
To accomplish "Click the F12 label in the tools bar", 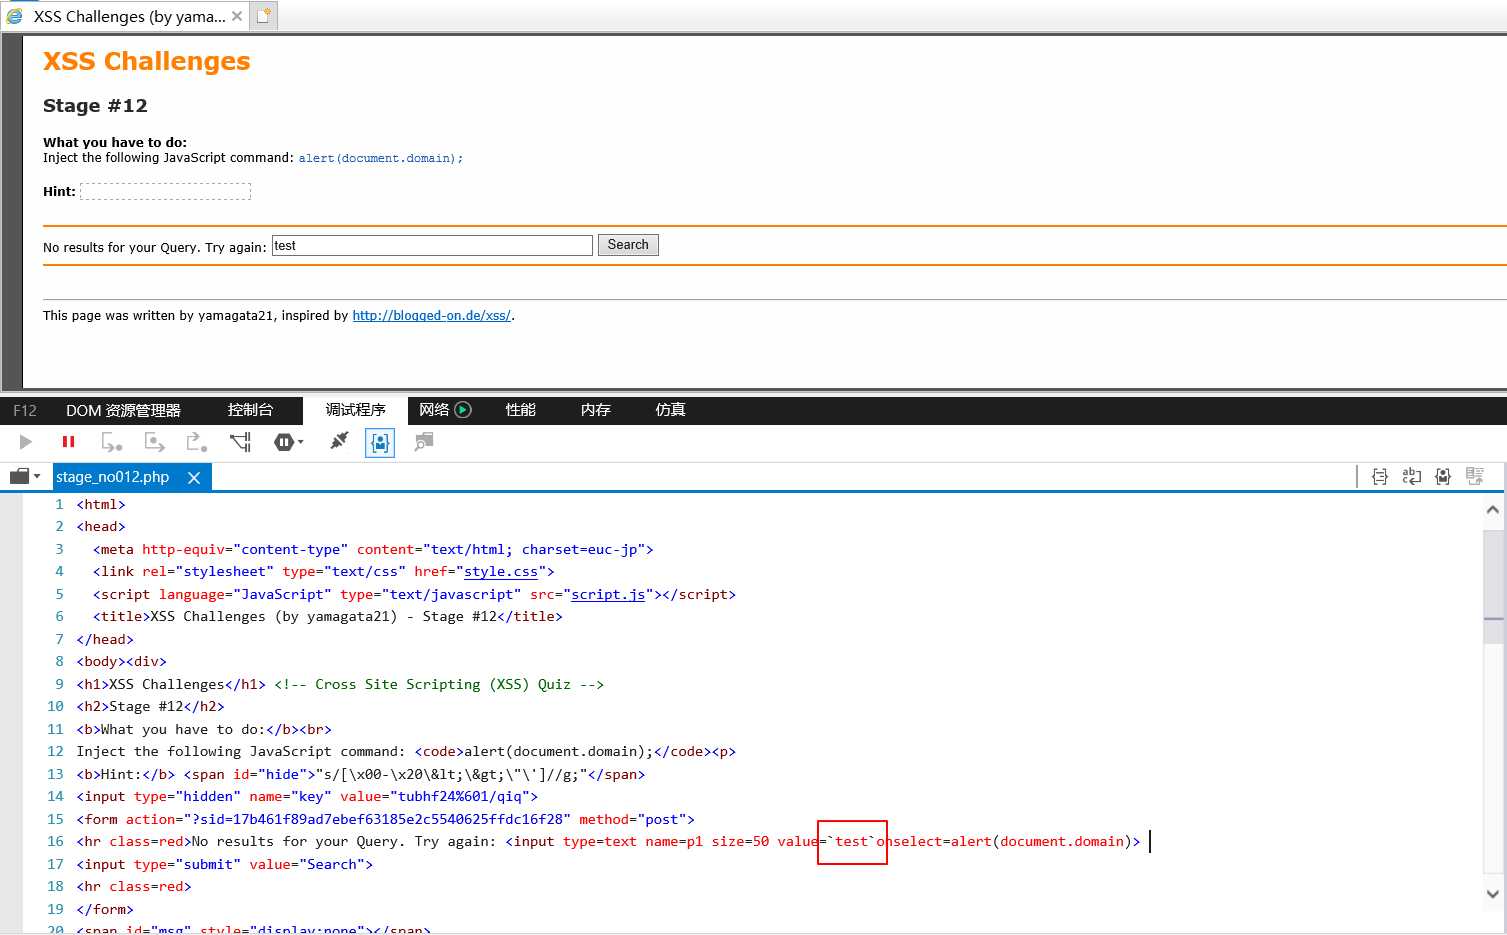I will (25, 410).
